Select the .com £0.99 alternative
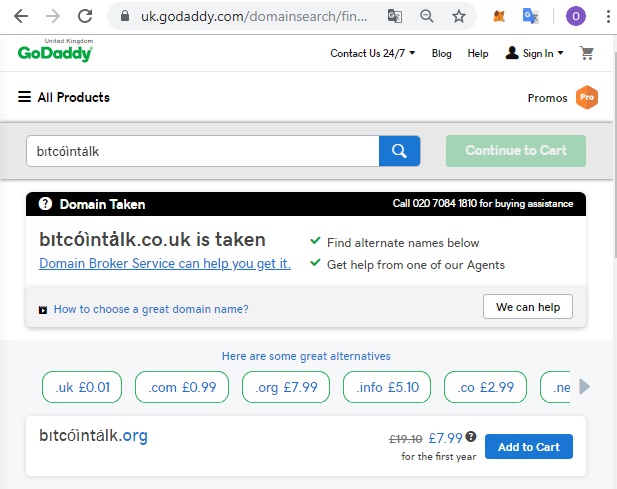This screenshot has height=489, width=617. 182,387
